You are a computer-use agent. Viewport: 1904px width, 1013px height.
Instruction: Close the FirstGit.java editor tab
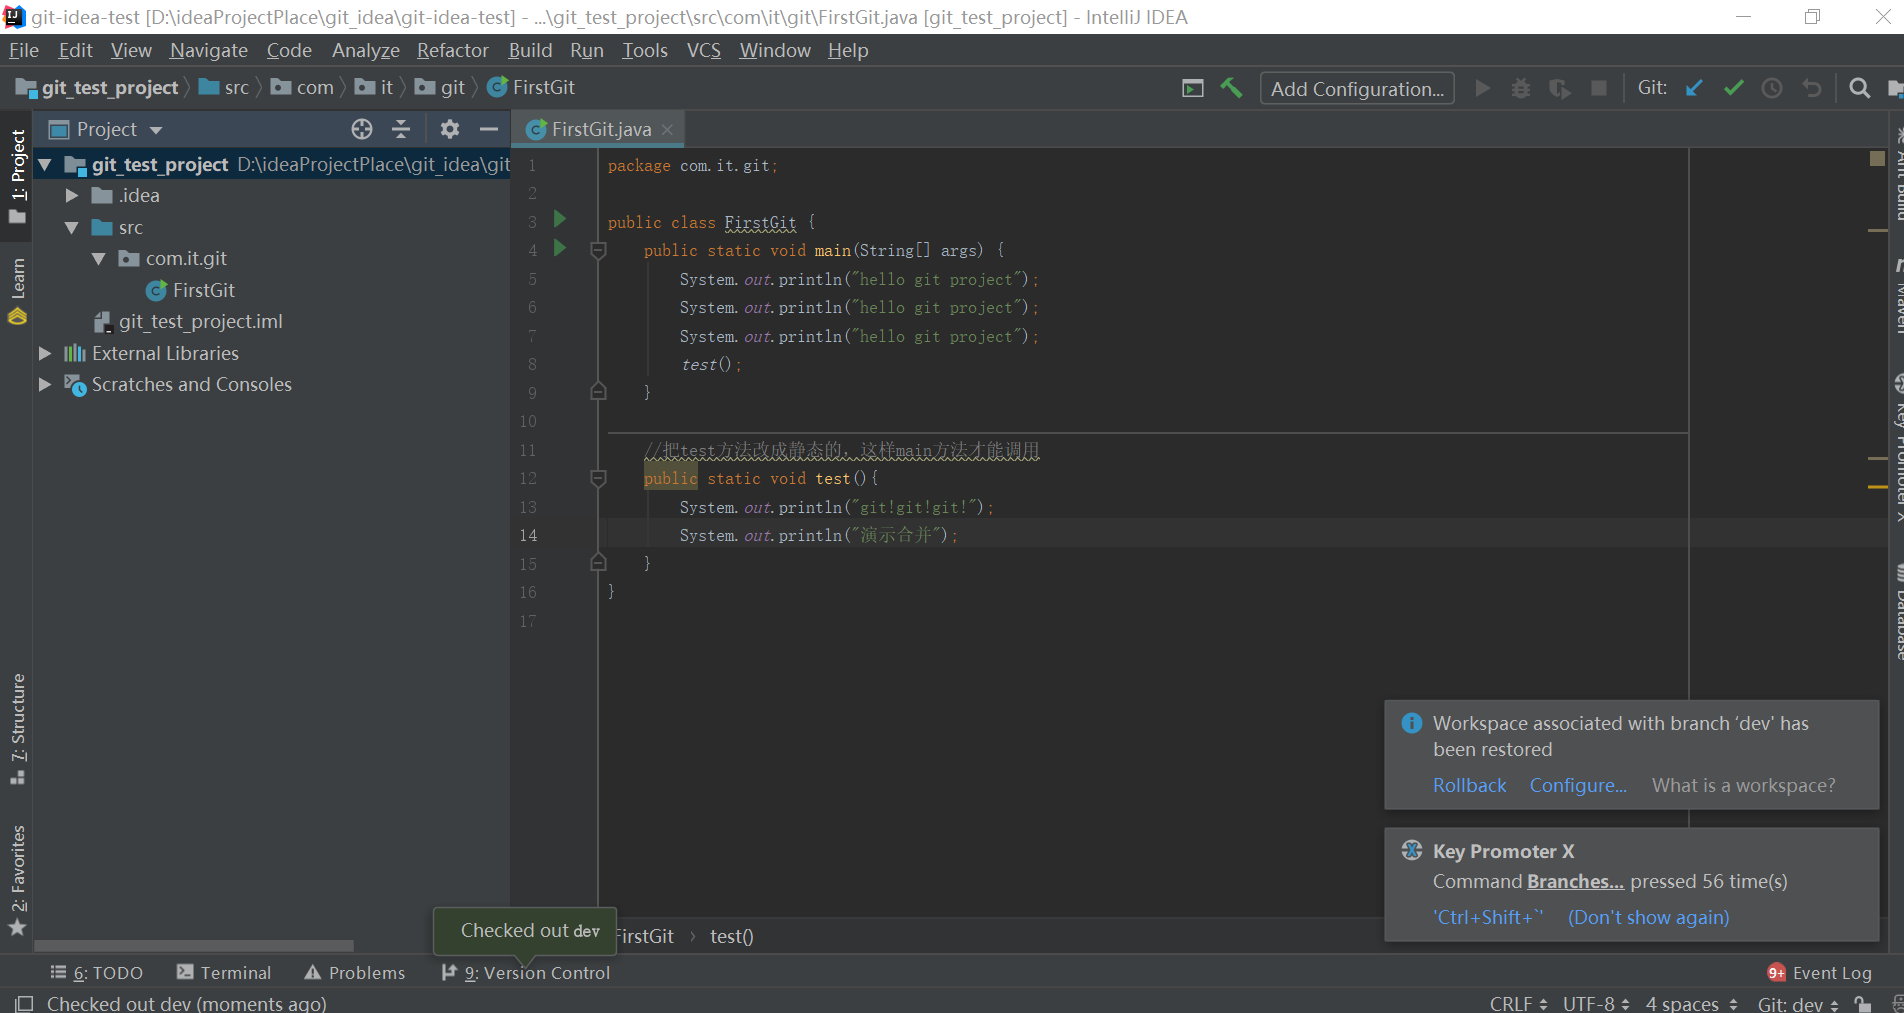pos(667,129)
